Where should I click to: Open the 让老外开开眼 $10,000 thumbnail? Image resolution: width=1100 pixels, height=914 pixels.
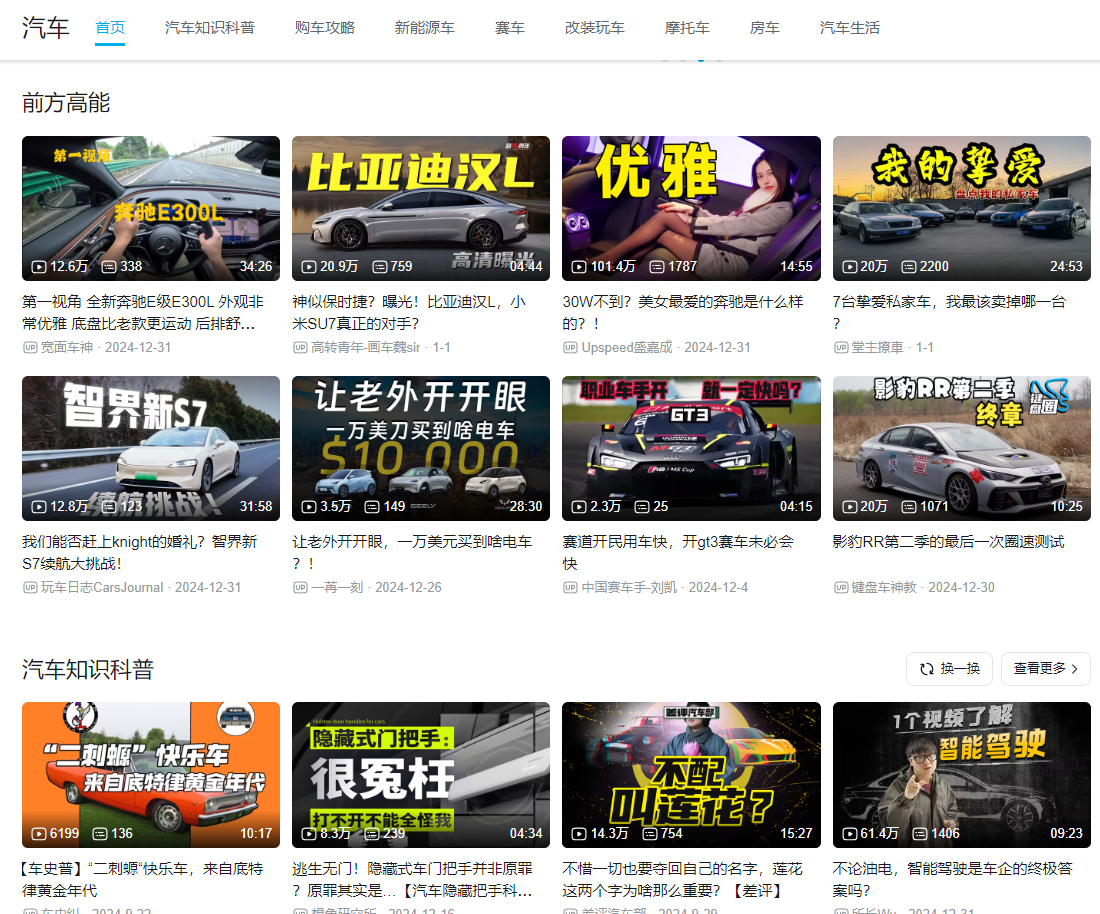point(421,448)
